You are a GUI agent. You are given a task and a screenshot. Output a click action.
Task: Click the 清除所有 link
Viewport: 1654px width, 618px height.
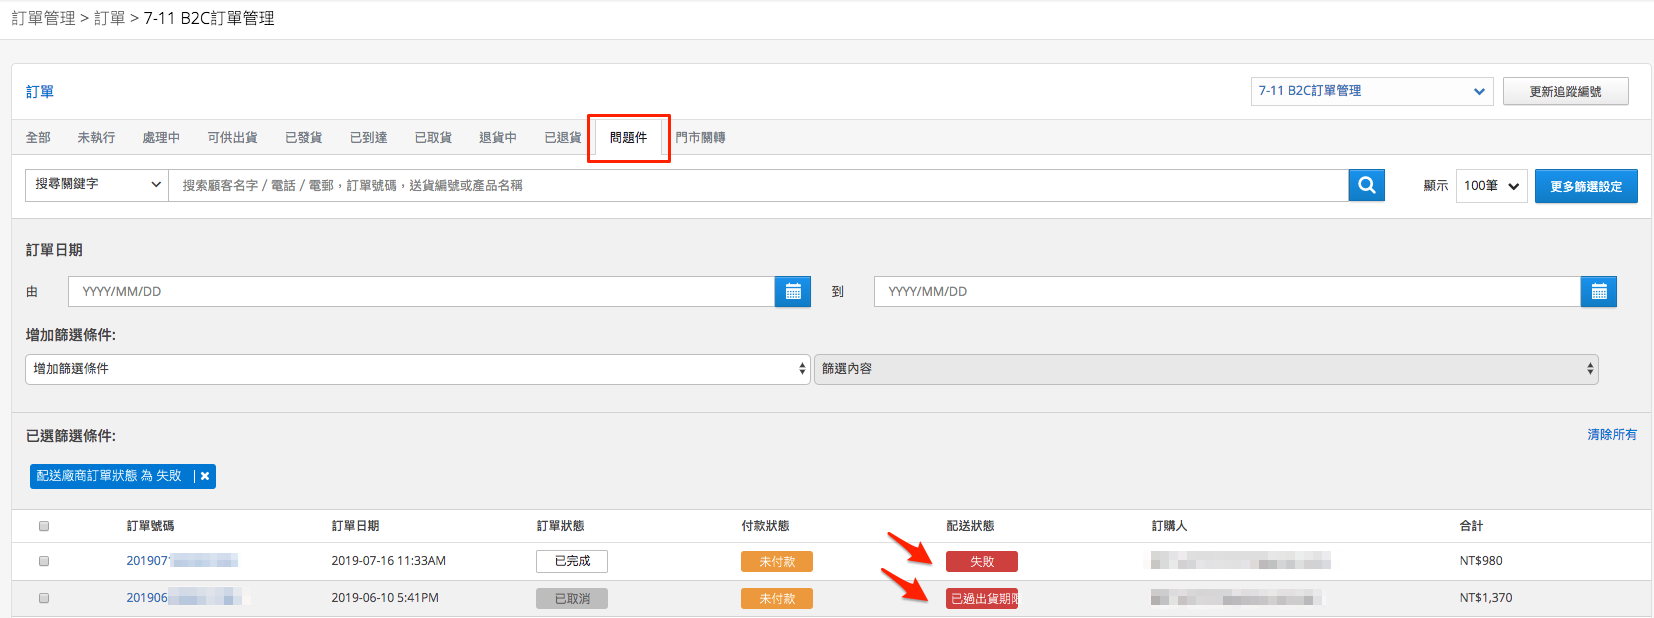(x=1612, y=434)
